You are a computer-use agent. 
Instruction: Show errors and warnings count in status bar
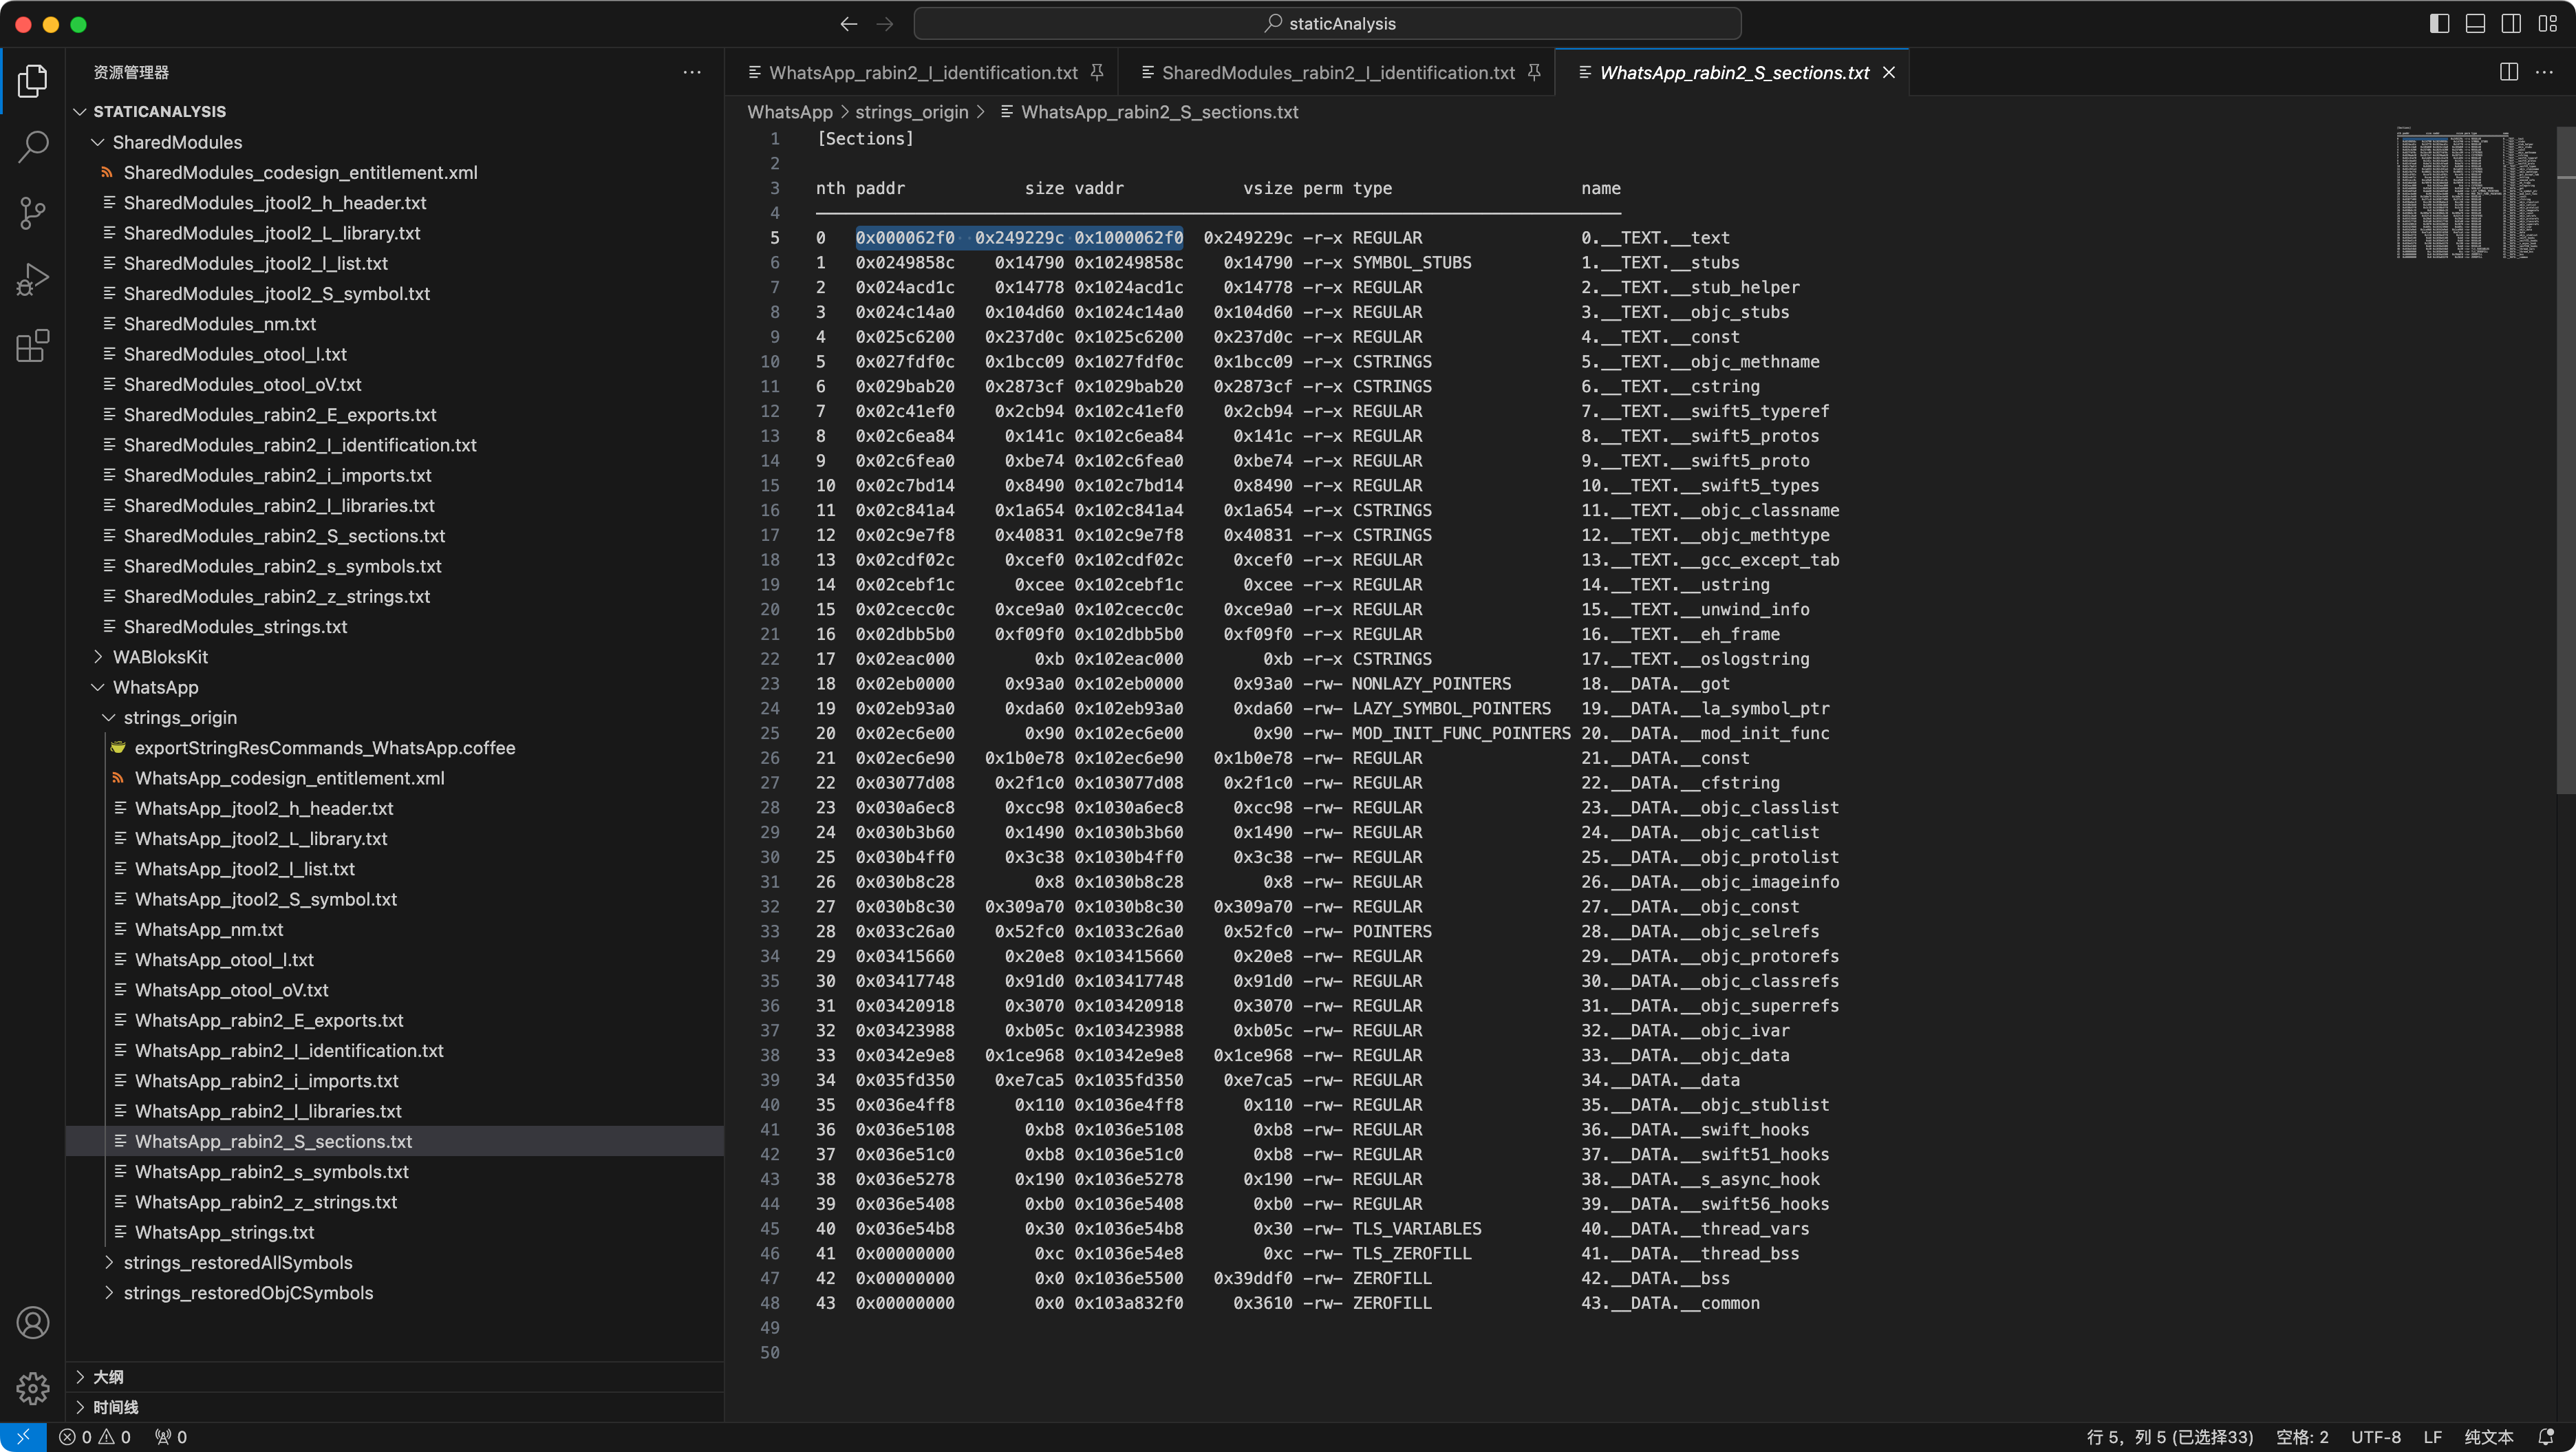[95, 1437]
